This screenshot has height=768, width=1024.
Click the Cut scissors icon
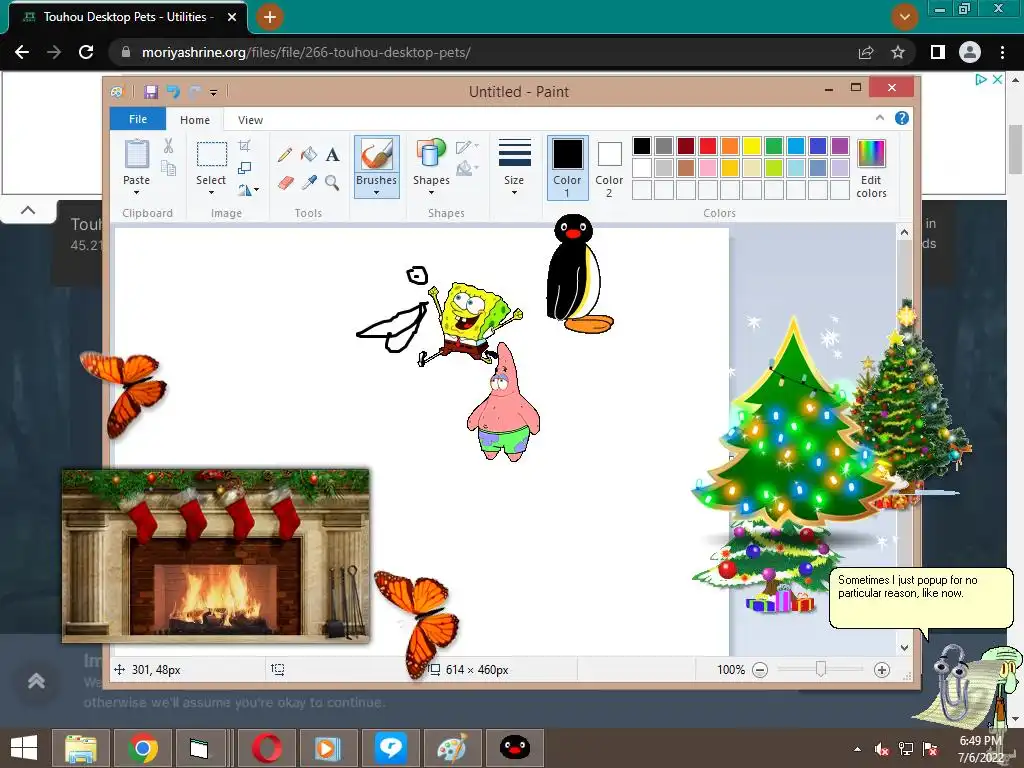click(168, 146)
